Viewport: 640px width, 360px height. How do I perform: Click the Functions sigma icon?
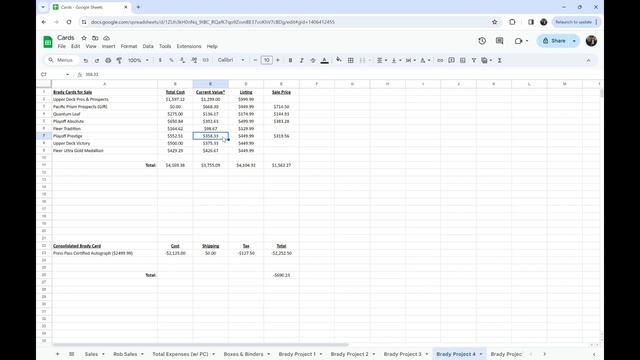pyautogui.click(x=500, y=60)
